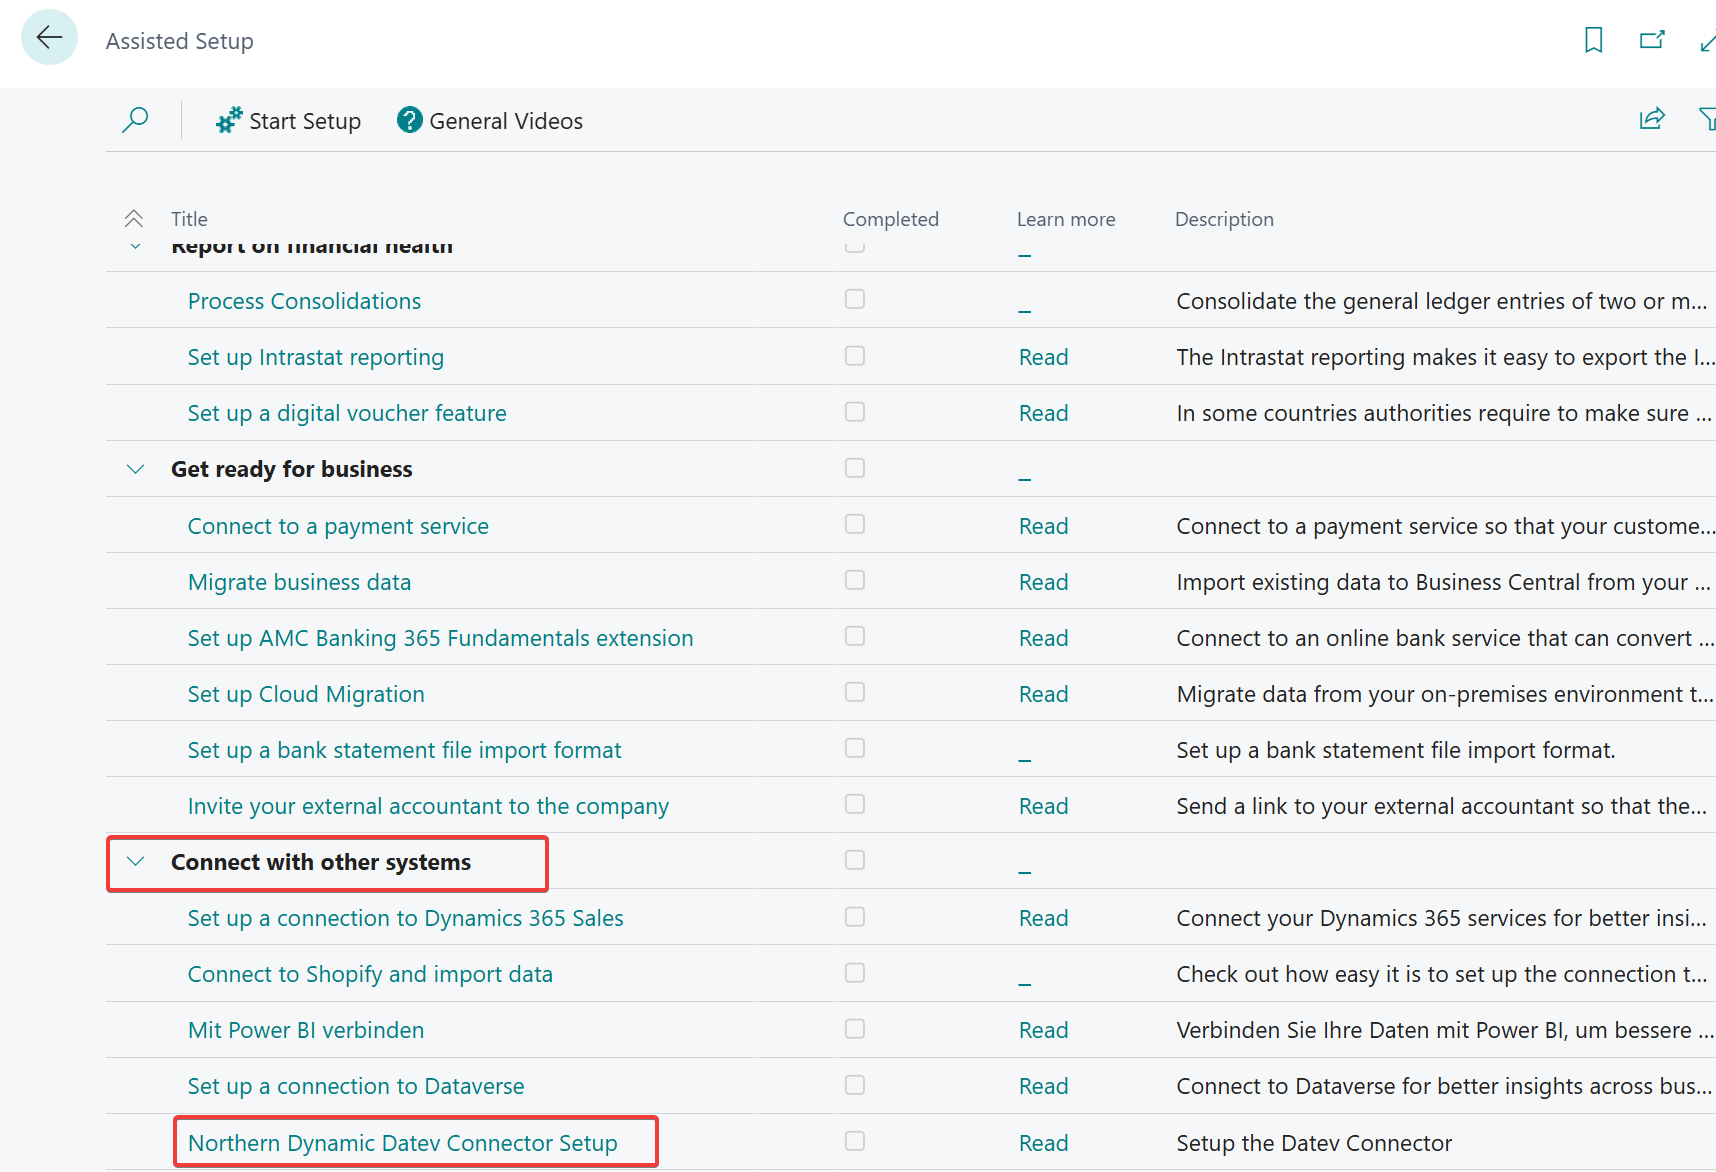Open Connect to Shopify and import data

370,974
